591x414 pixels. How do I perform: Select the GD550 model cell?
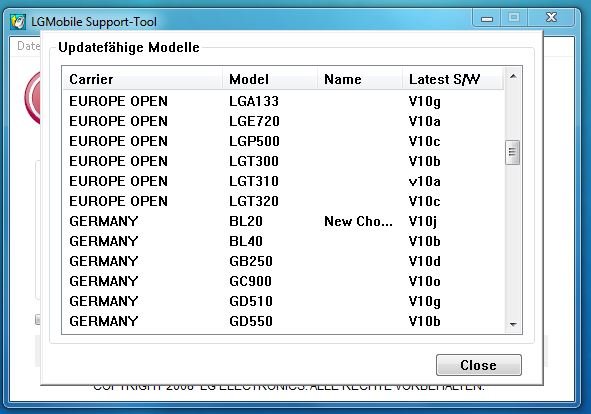(x=251, y=321)
